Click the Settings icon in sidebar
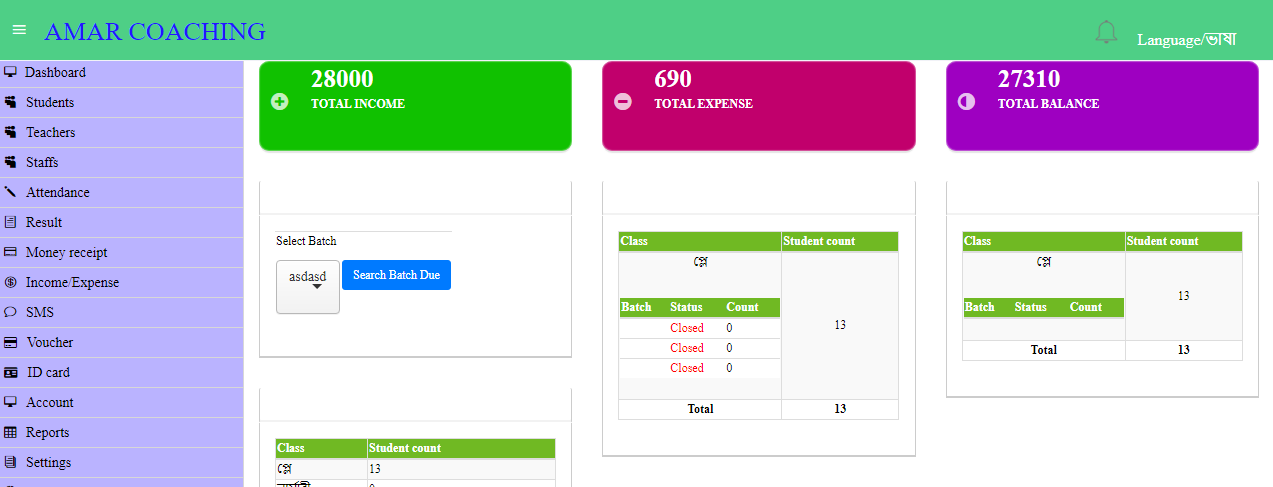This screenshot has width=1273, height=487. tap(11, 462)
